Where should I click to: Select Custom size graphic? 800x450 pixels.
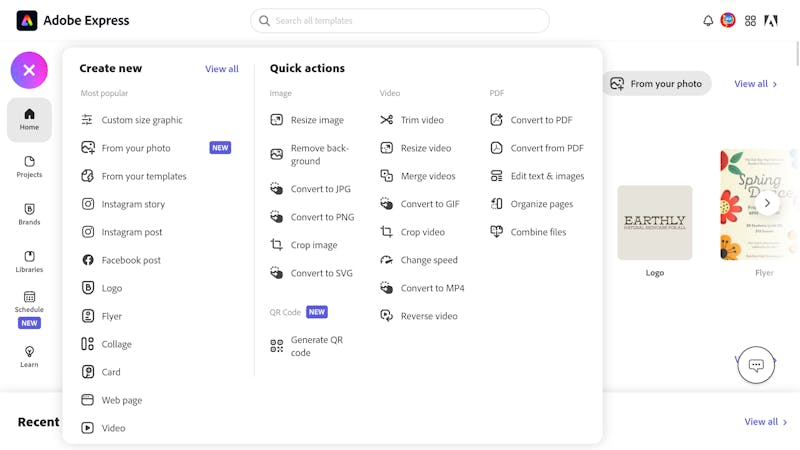click(x=132, y=120)
